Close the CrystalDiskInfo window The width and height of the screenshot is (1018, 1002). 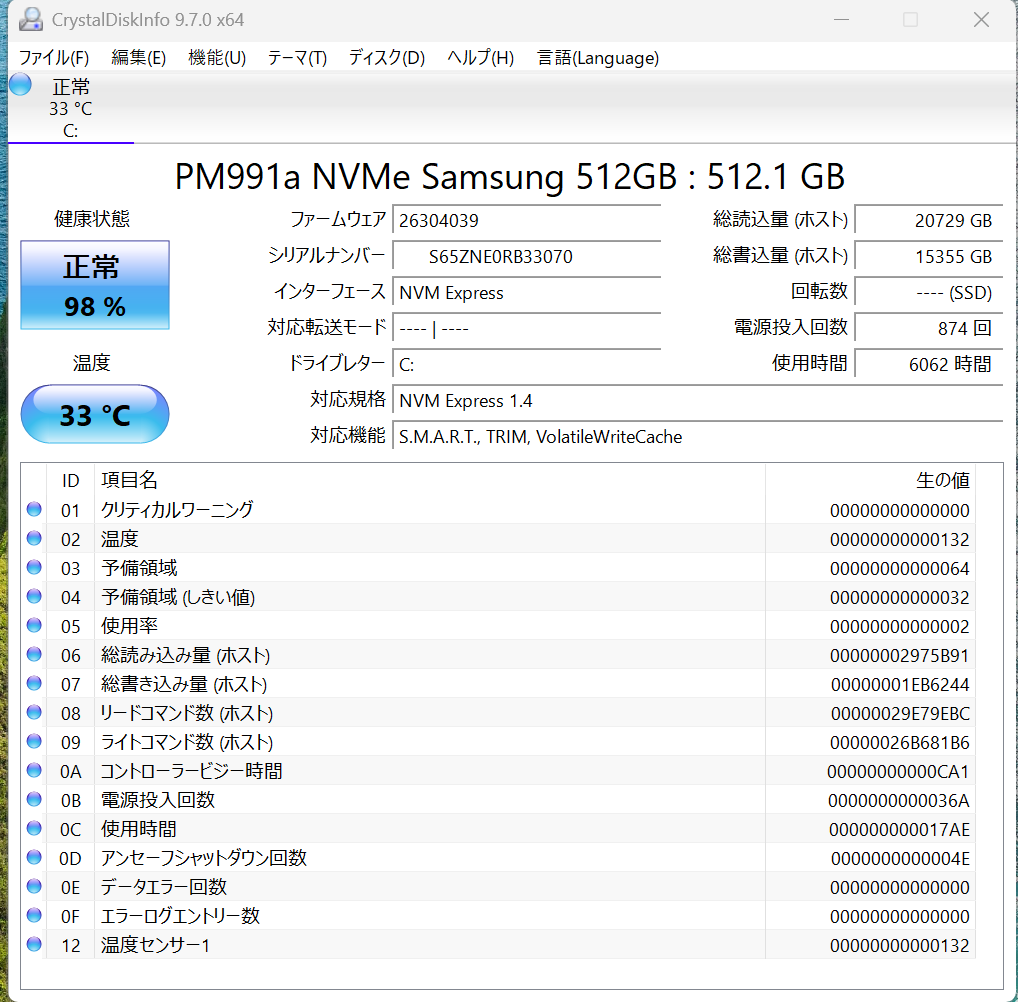click(981, 19)
